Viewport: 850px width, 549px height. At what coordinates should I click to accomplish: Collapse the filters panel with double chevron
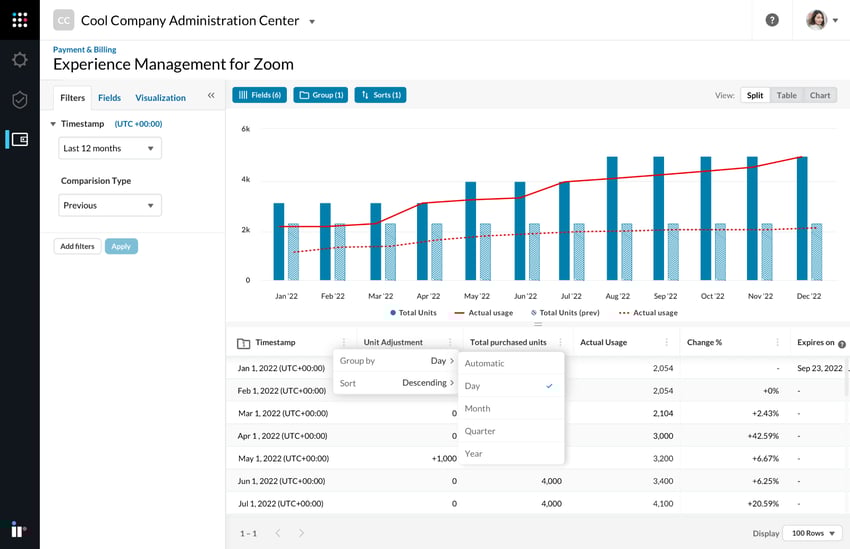pos(211,96)
